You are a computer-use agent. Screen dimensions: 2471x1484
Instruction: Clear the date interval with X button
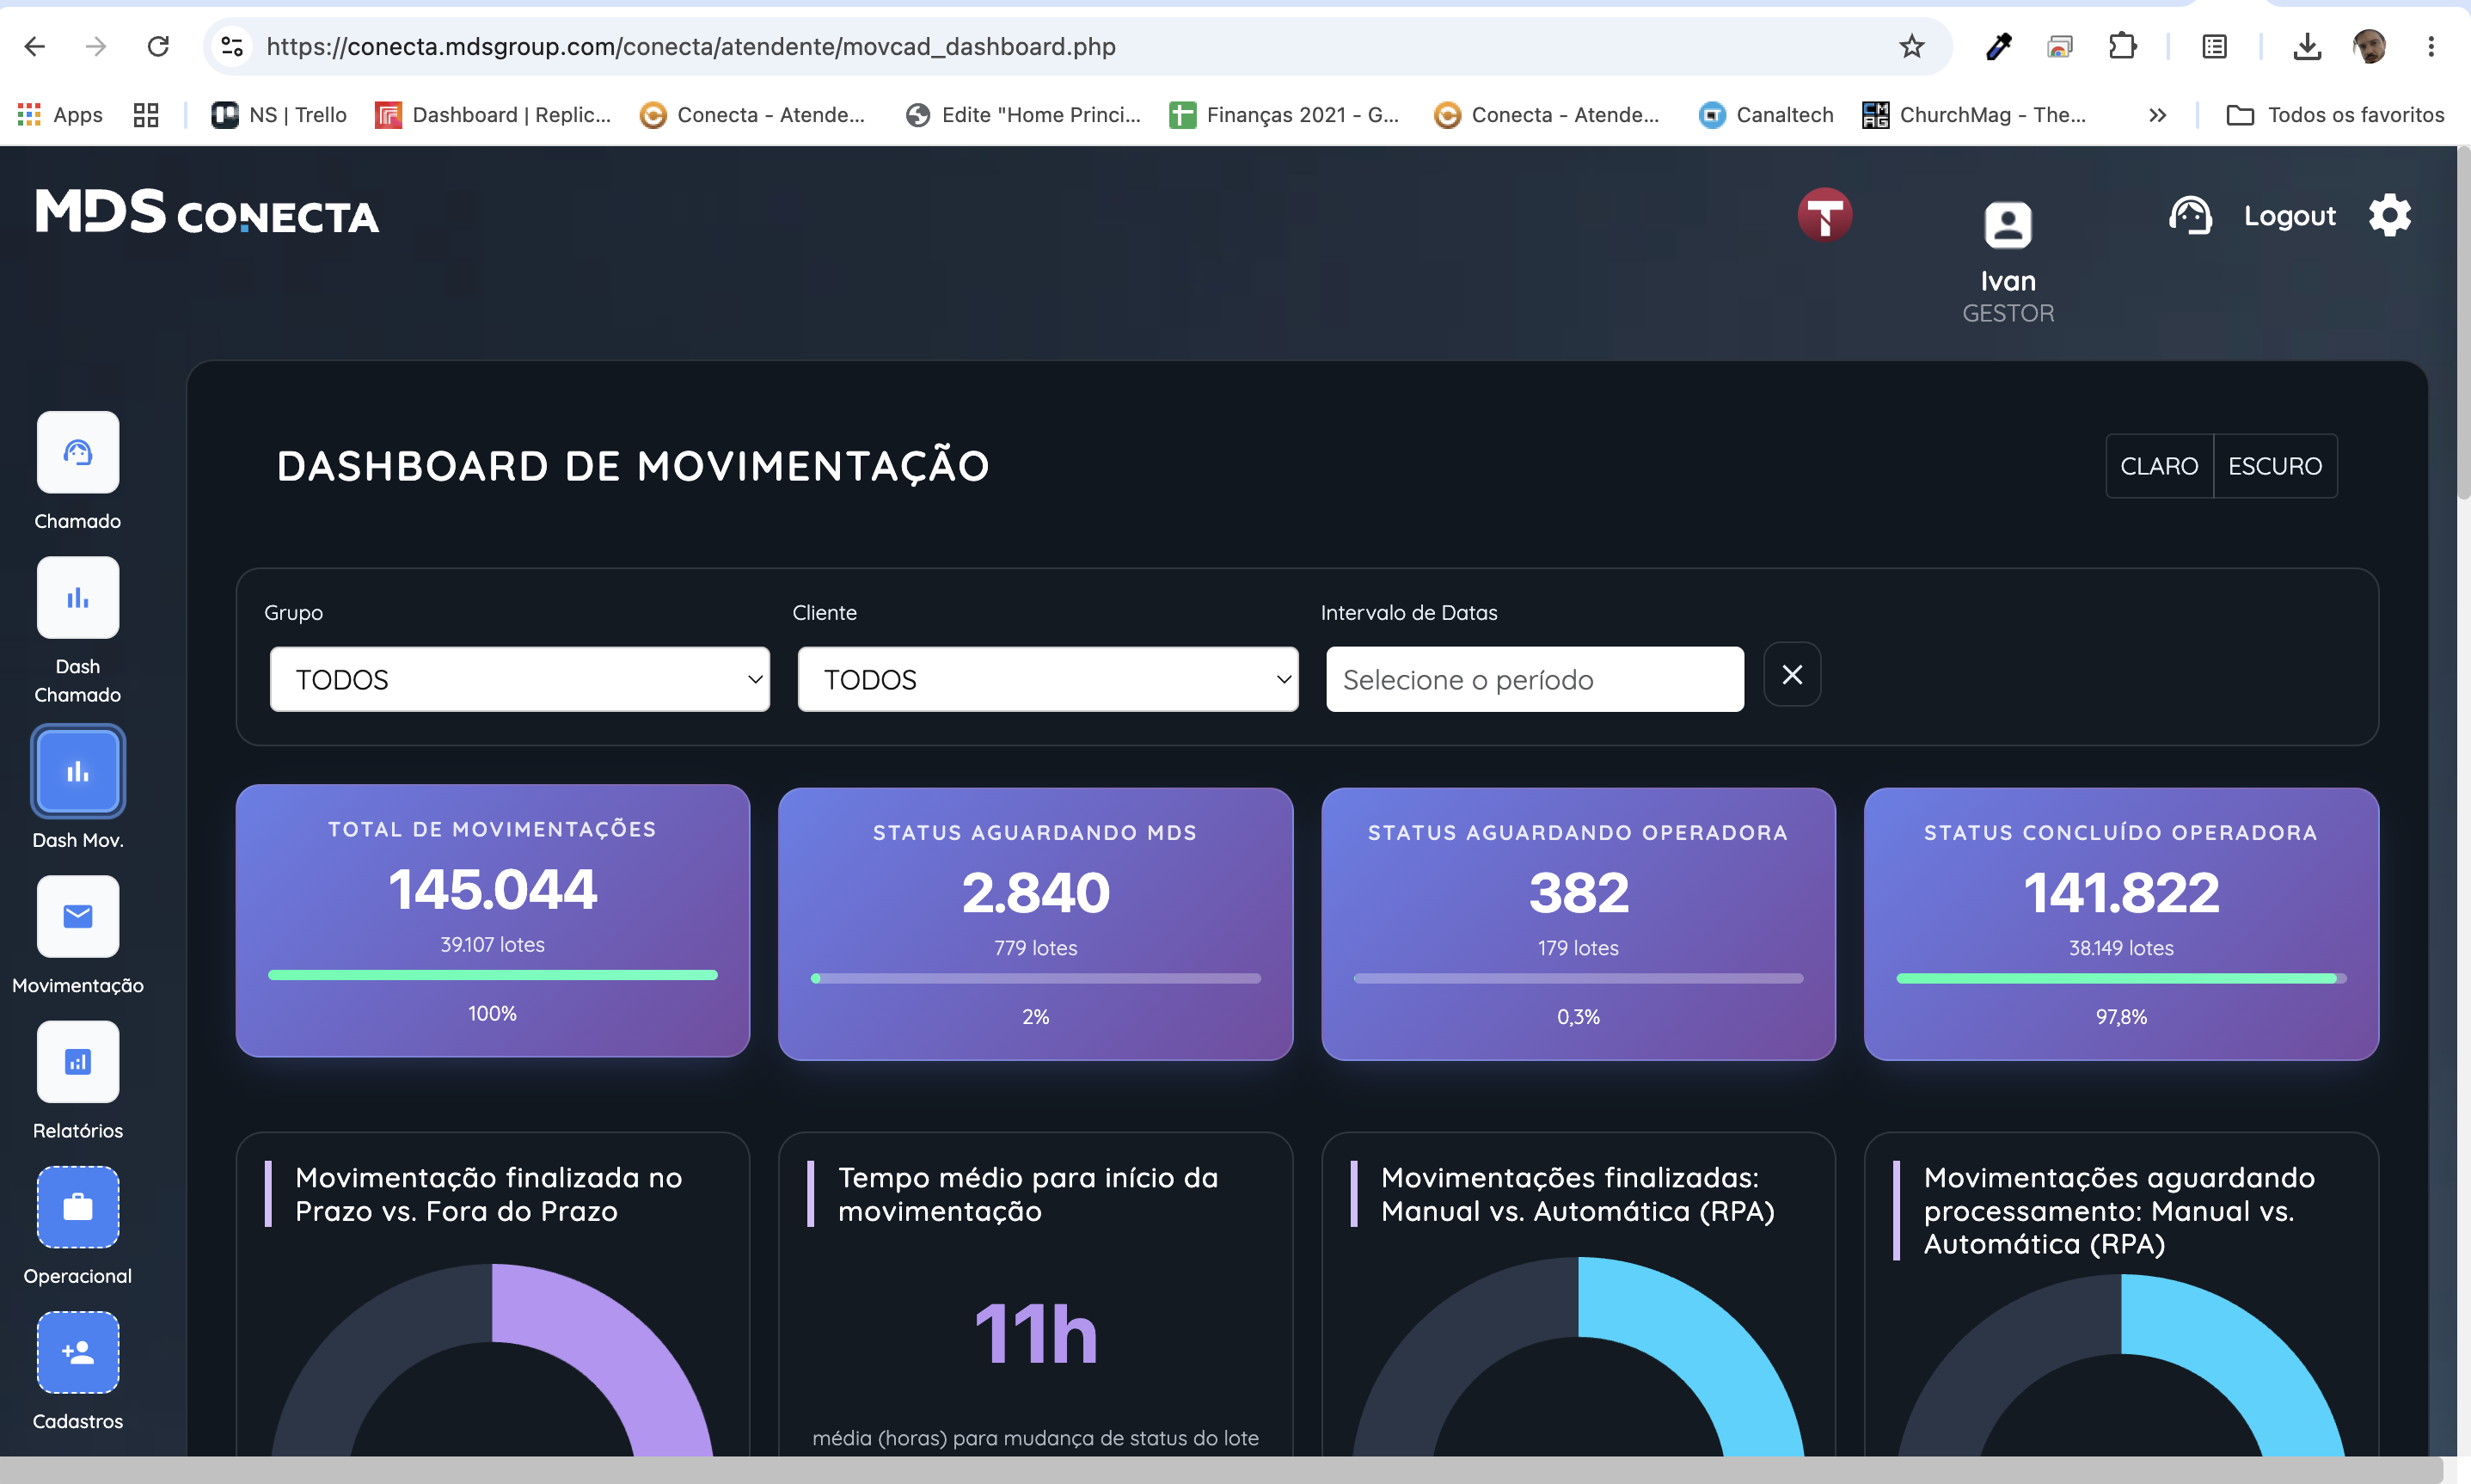click(x=1792, y=675)
